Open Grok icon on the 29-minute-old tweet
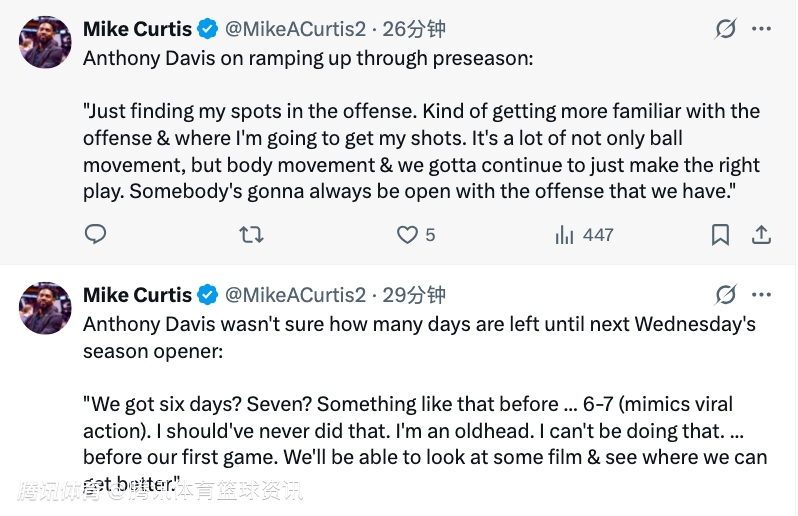 click(726, 295)
